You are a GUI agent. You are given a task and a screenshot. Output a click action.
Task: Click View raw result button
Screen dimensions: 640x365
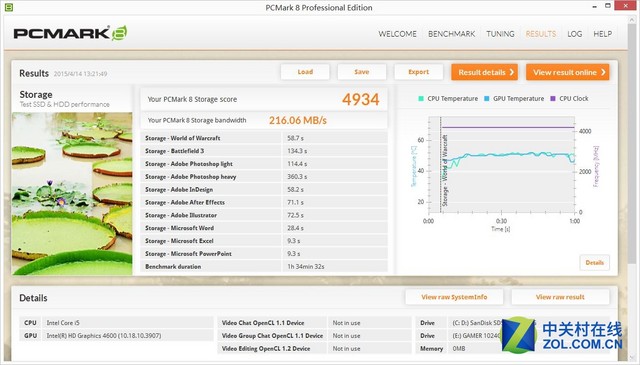point(560,297)
